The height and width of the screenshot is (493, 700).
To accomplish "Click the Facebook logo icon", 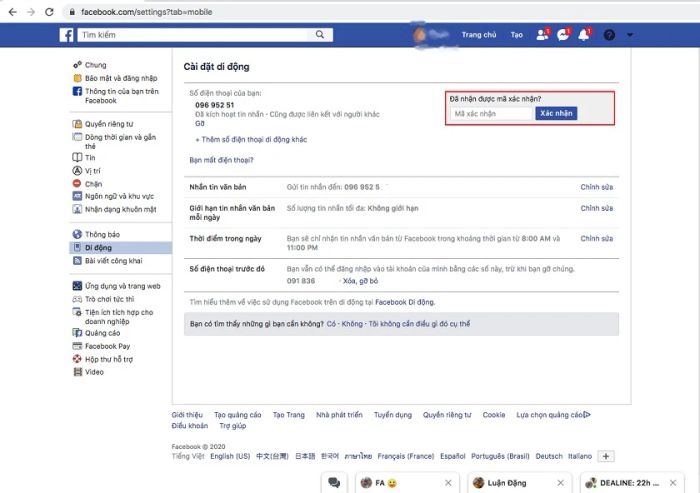I will [67, 35].
